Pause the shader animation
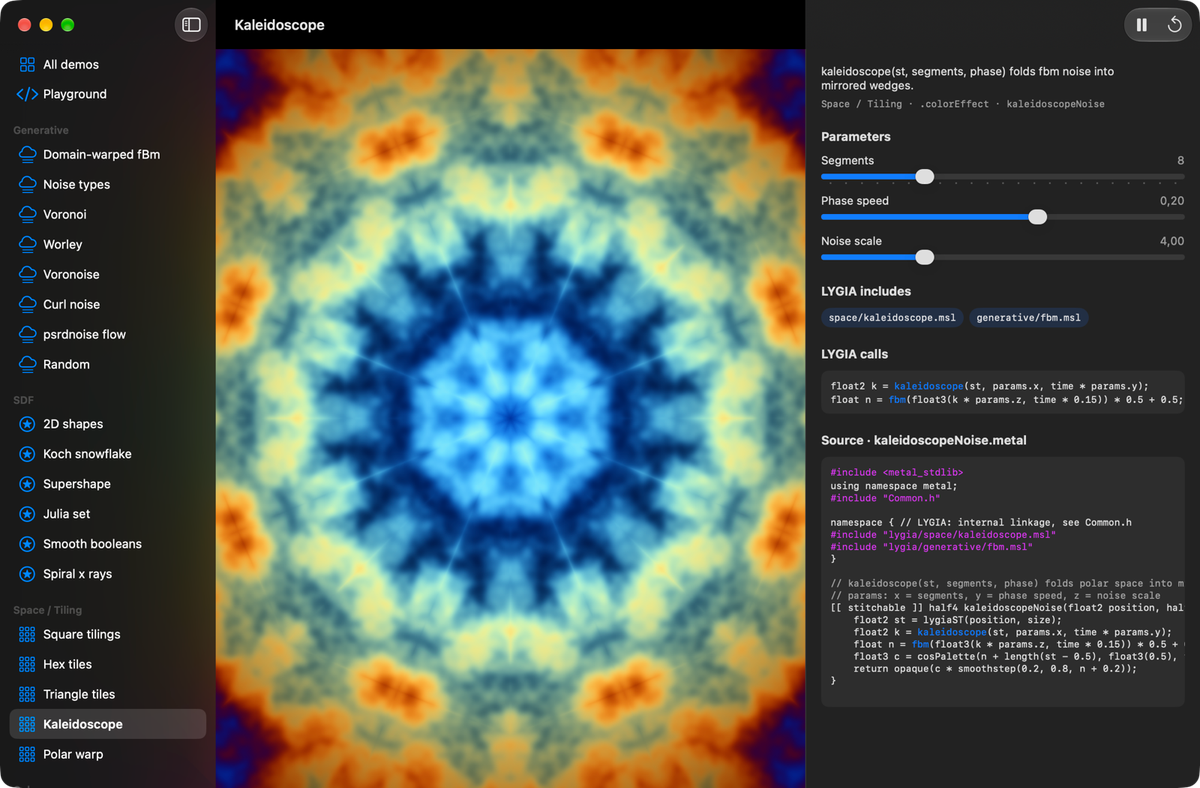The width and height of the screenshot is (1200, 788). click(x=1142, y=25)
